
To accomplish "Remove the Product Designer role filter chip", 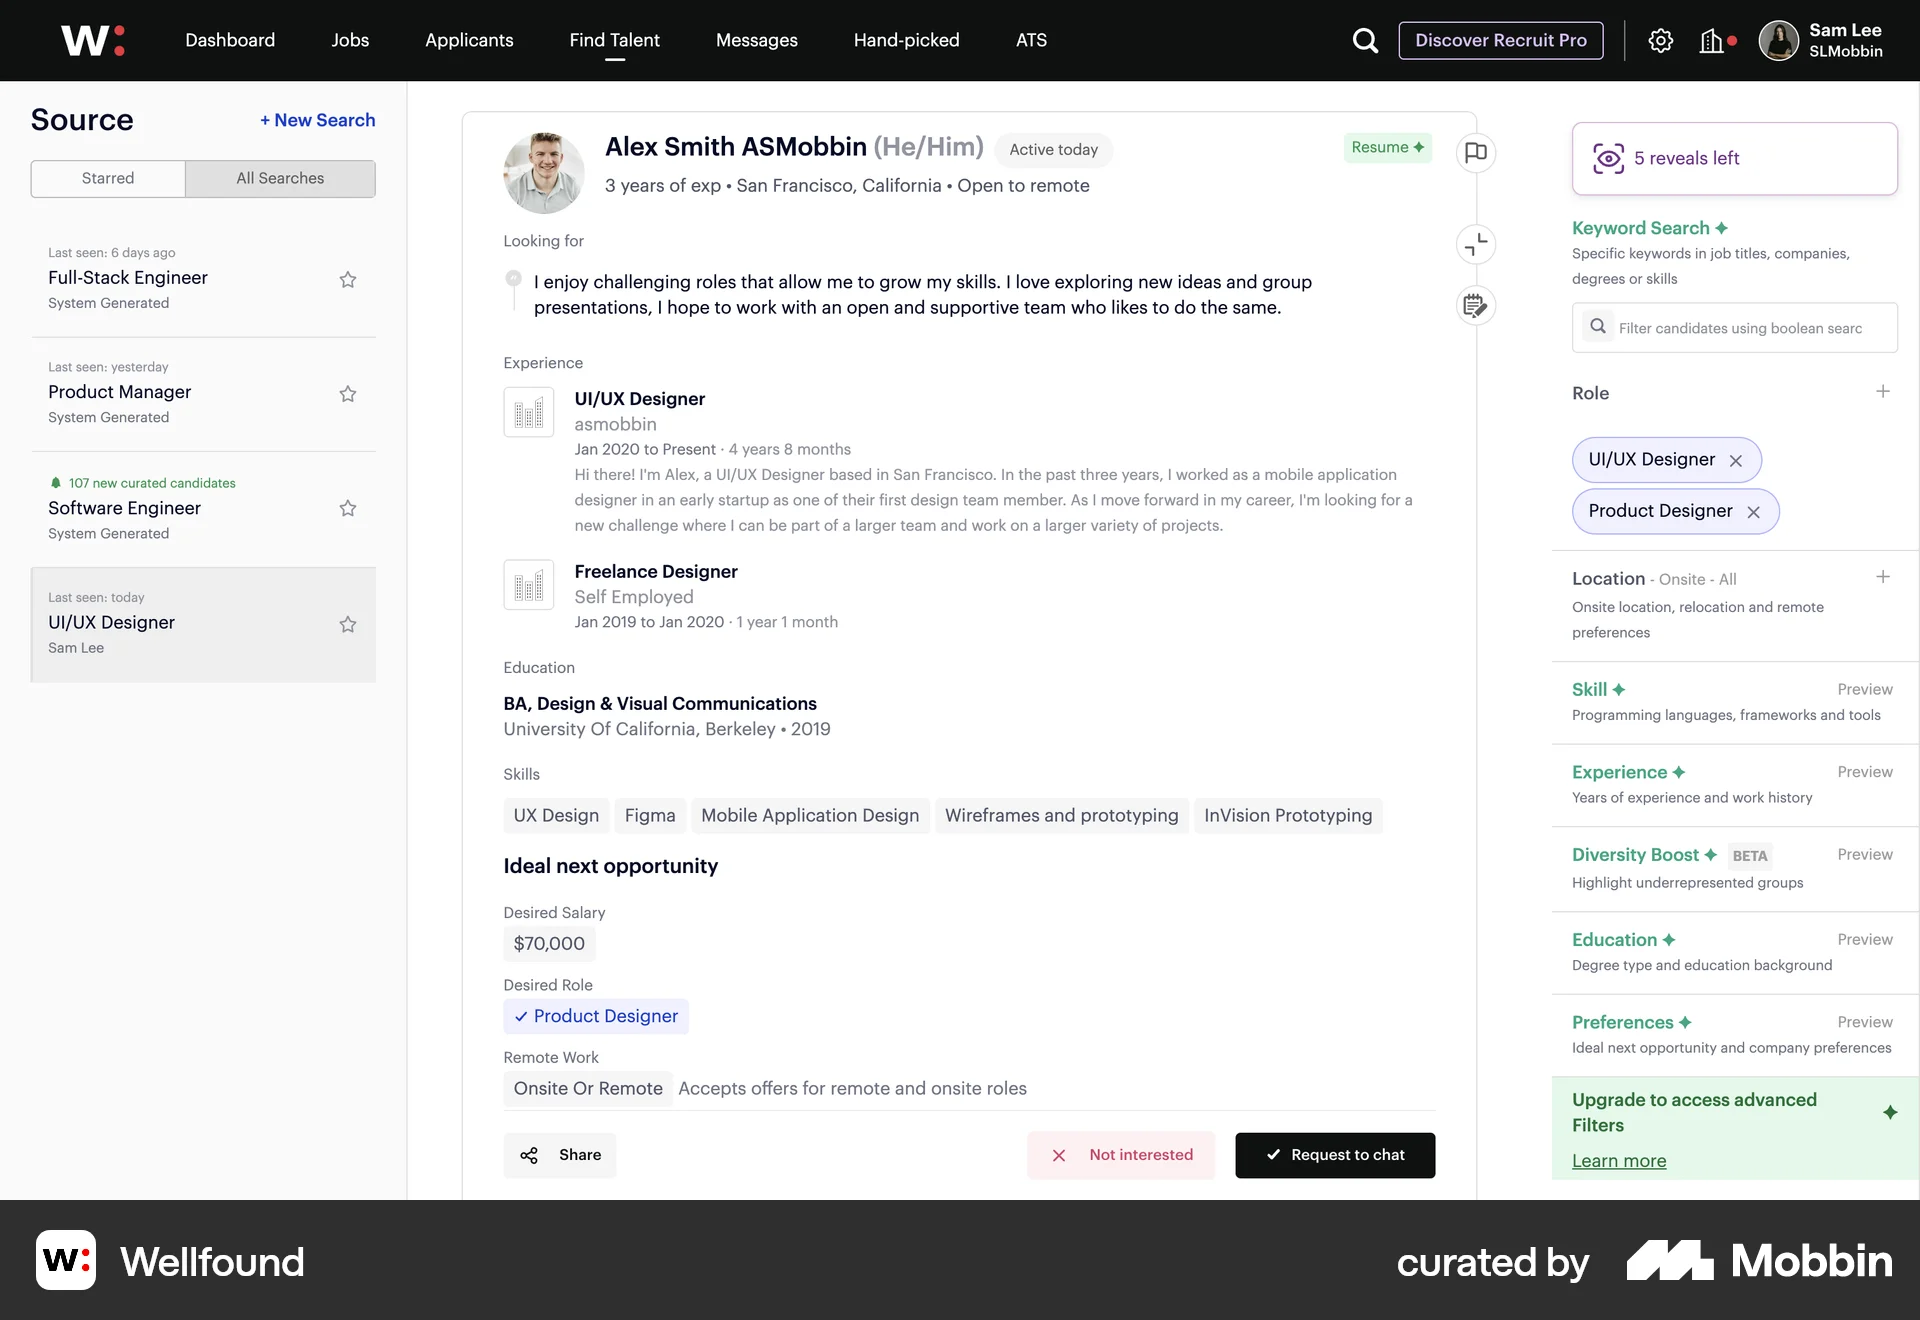I will coord(1754,511).
